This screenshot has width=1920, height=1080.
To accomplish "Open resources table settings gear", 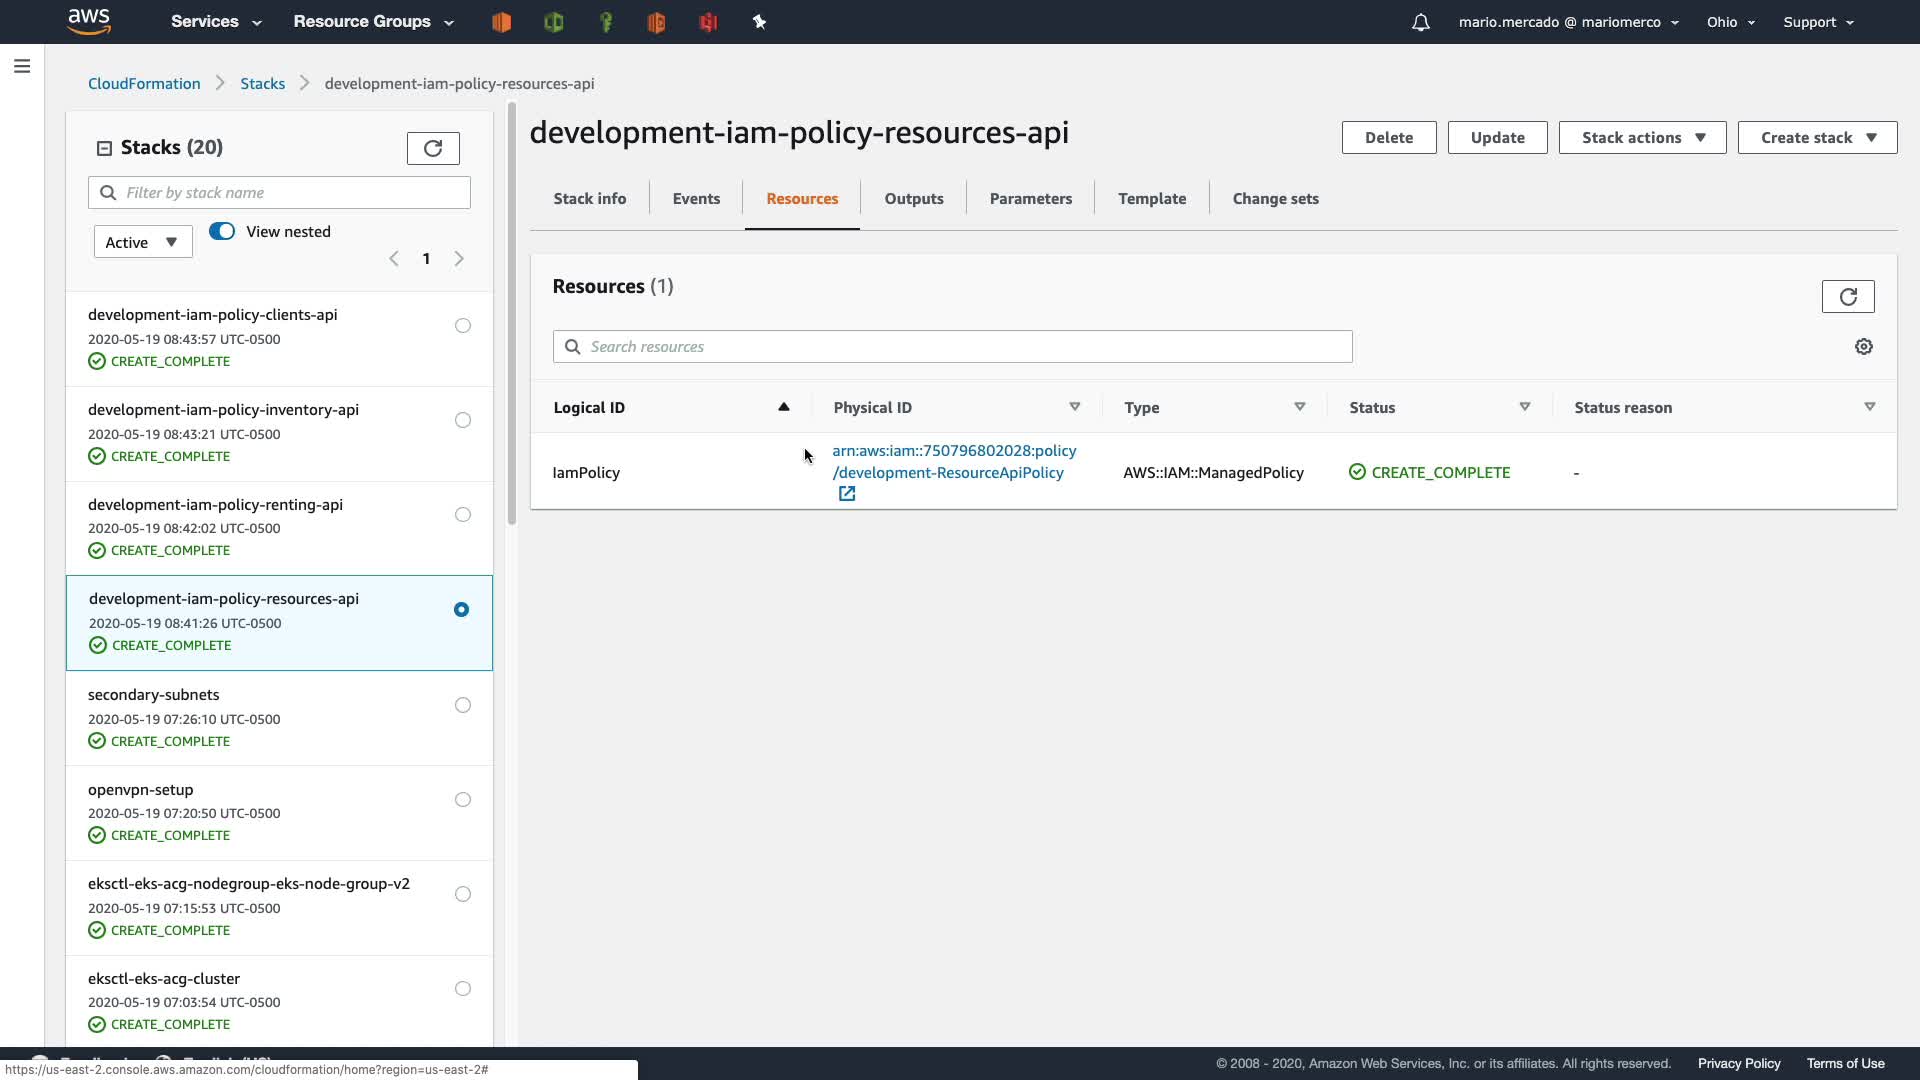I will [x=1863, y=346].
